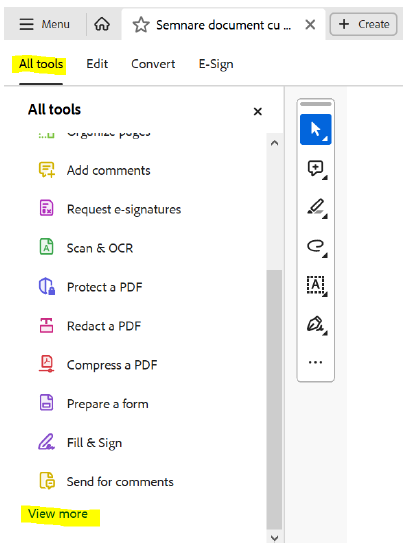
Task: Switch to the Convert tab
Action: [153, 64]
